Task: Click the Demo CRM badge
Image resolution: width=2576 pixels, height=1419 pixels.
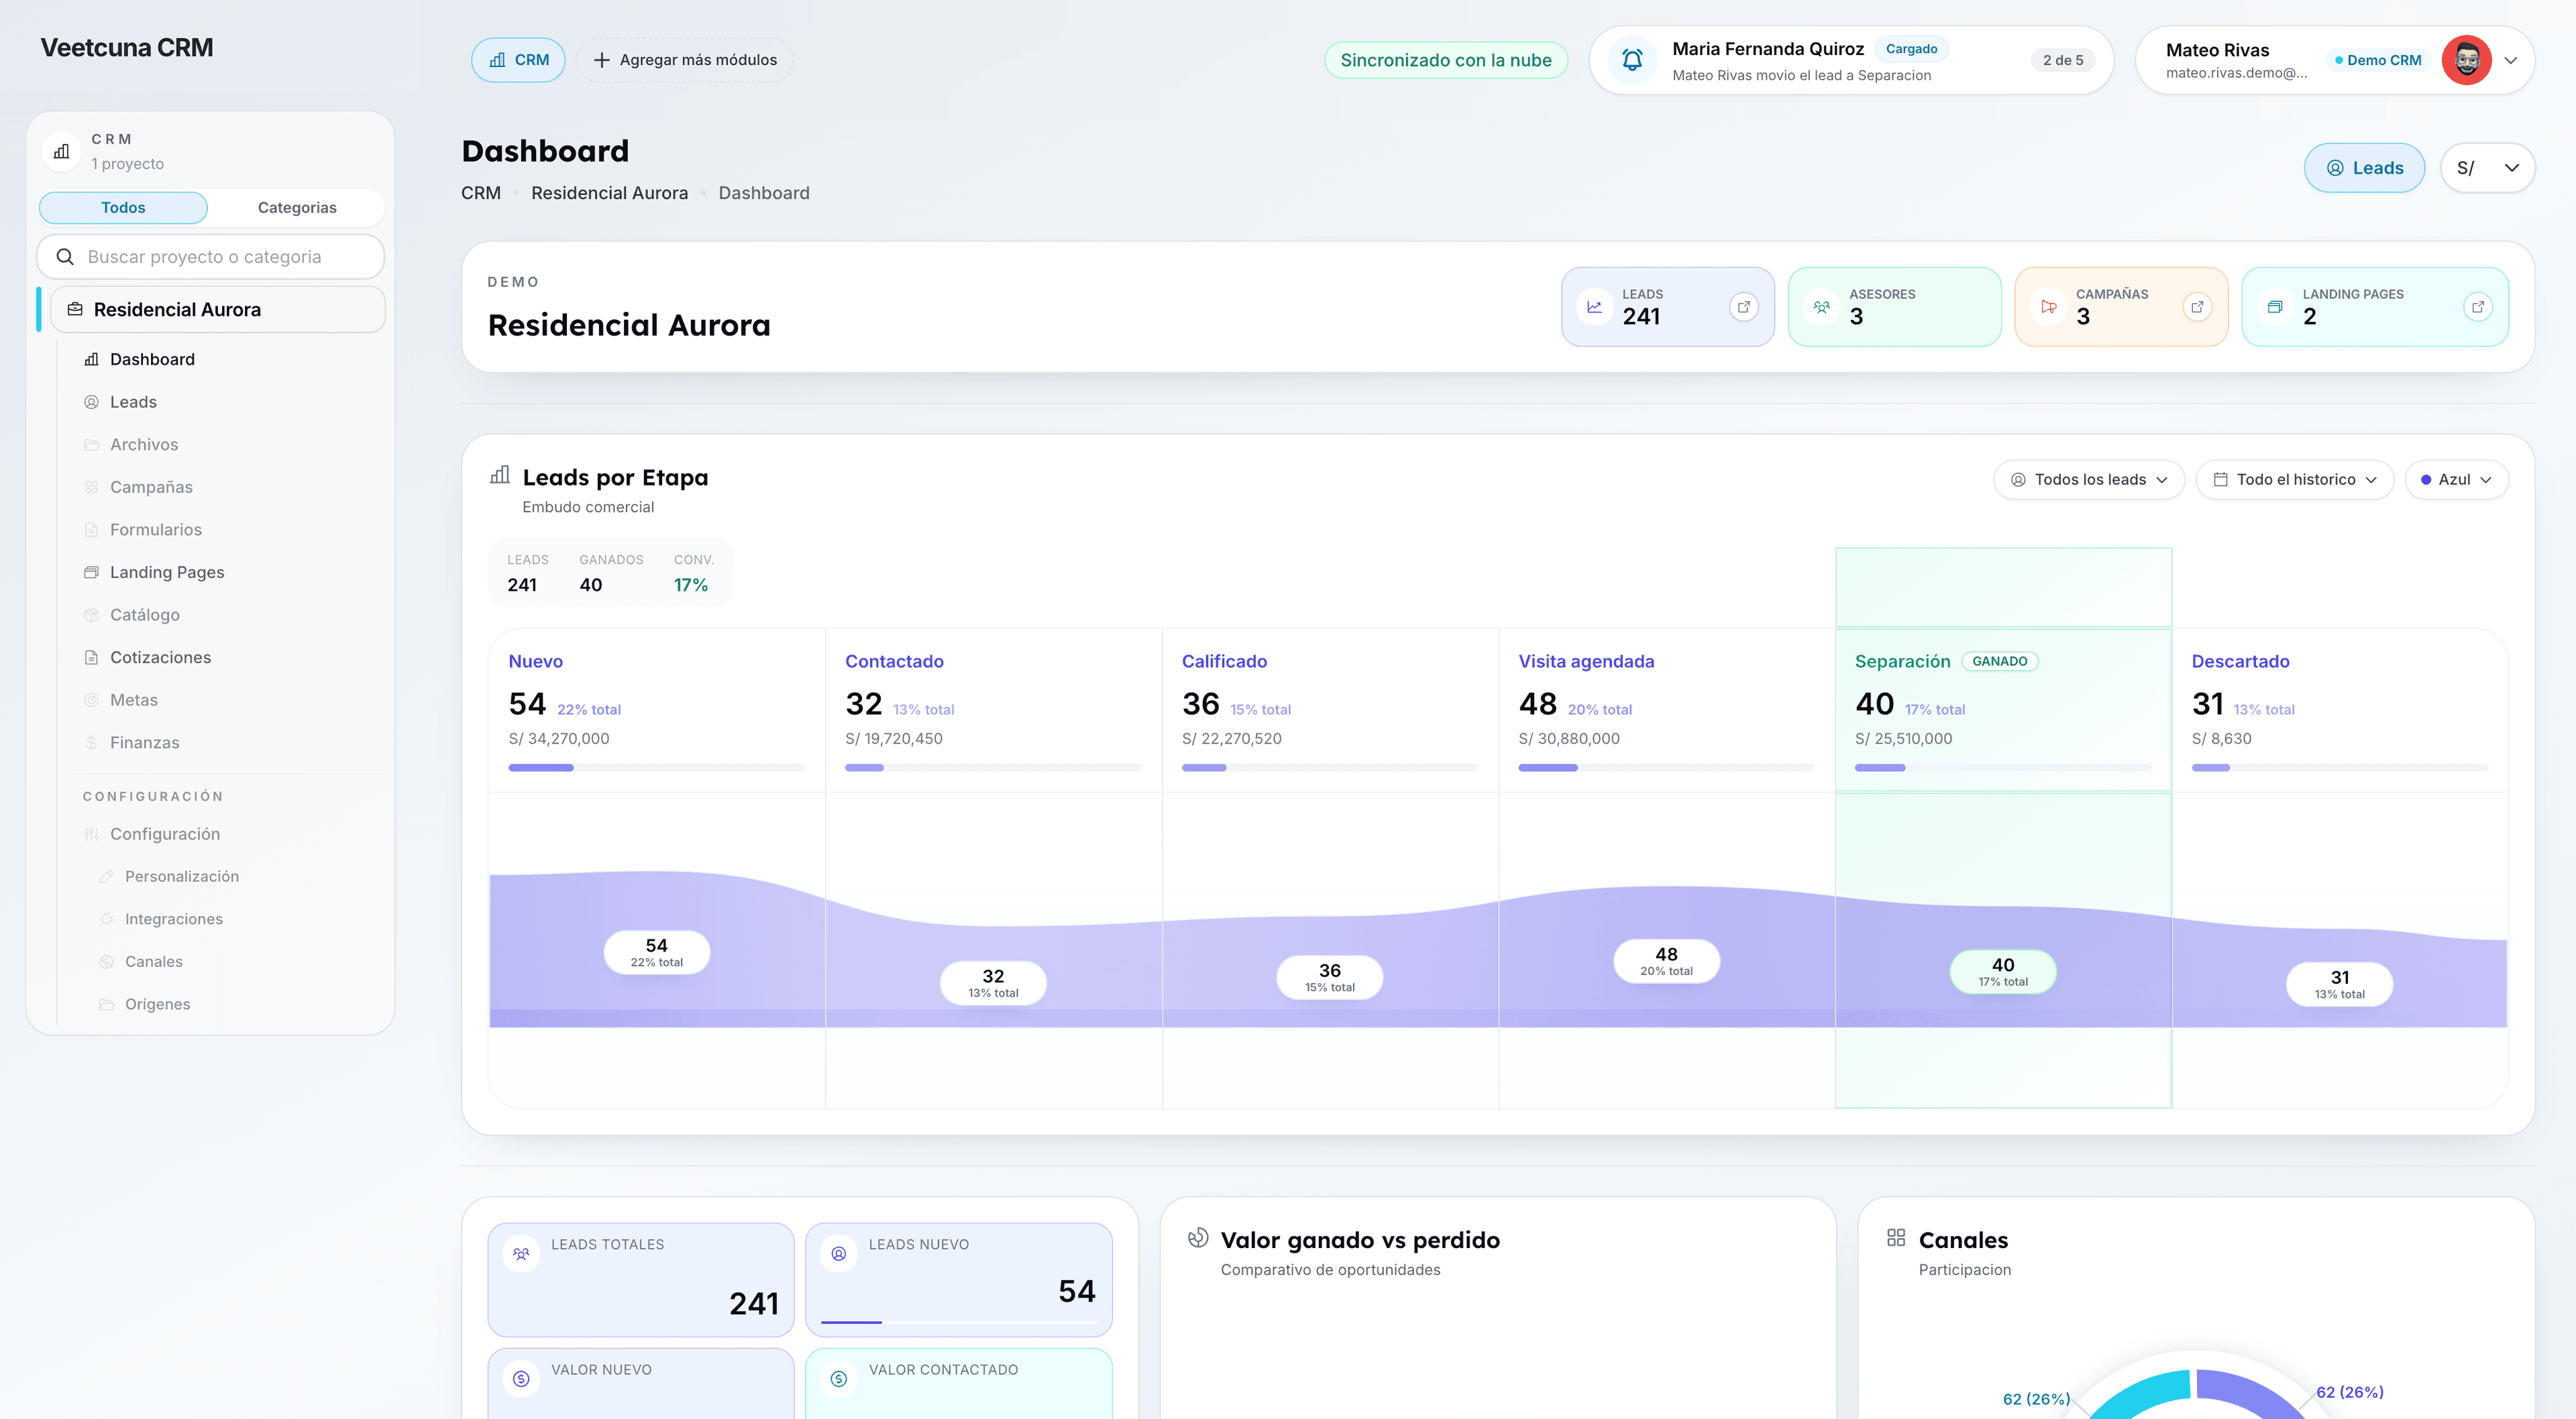Action: [2378, 60]
